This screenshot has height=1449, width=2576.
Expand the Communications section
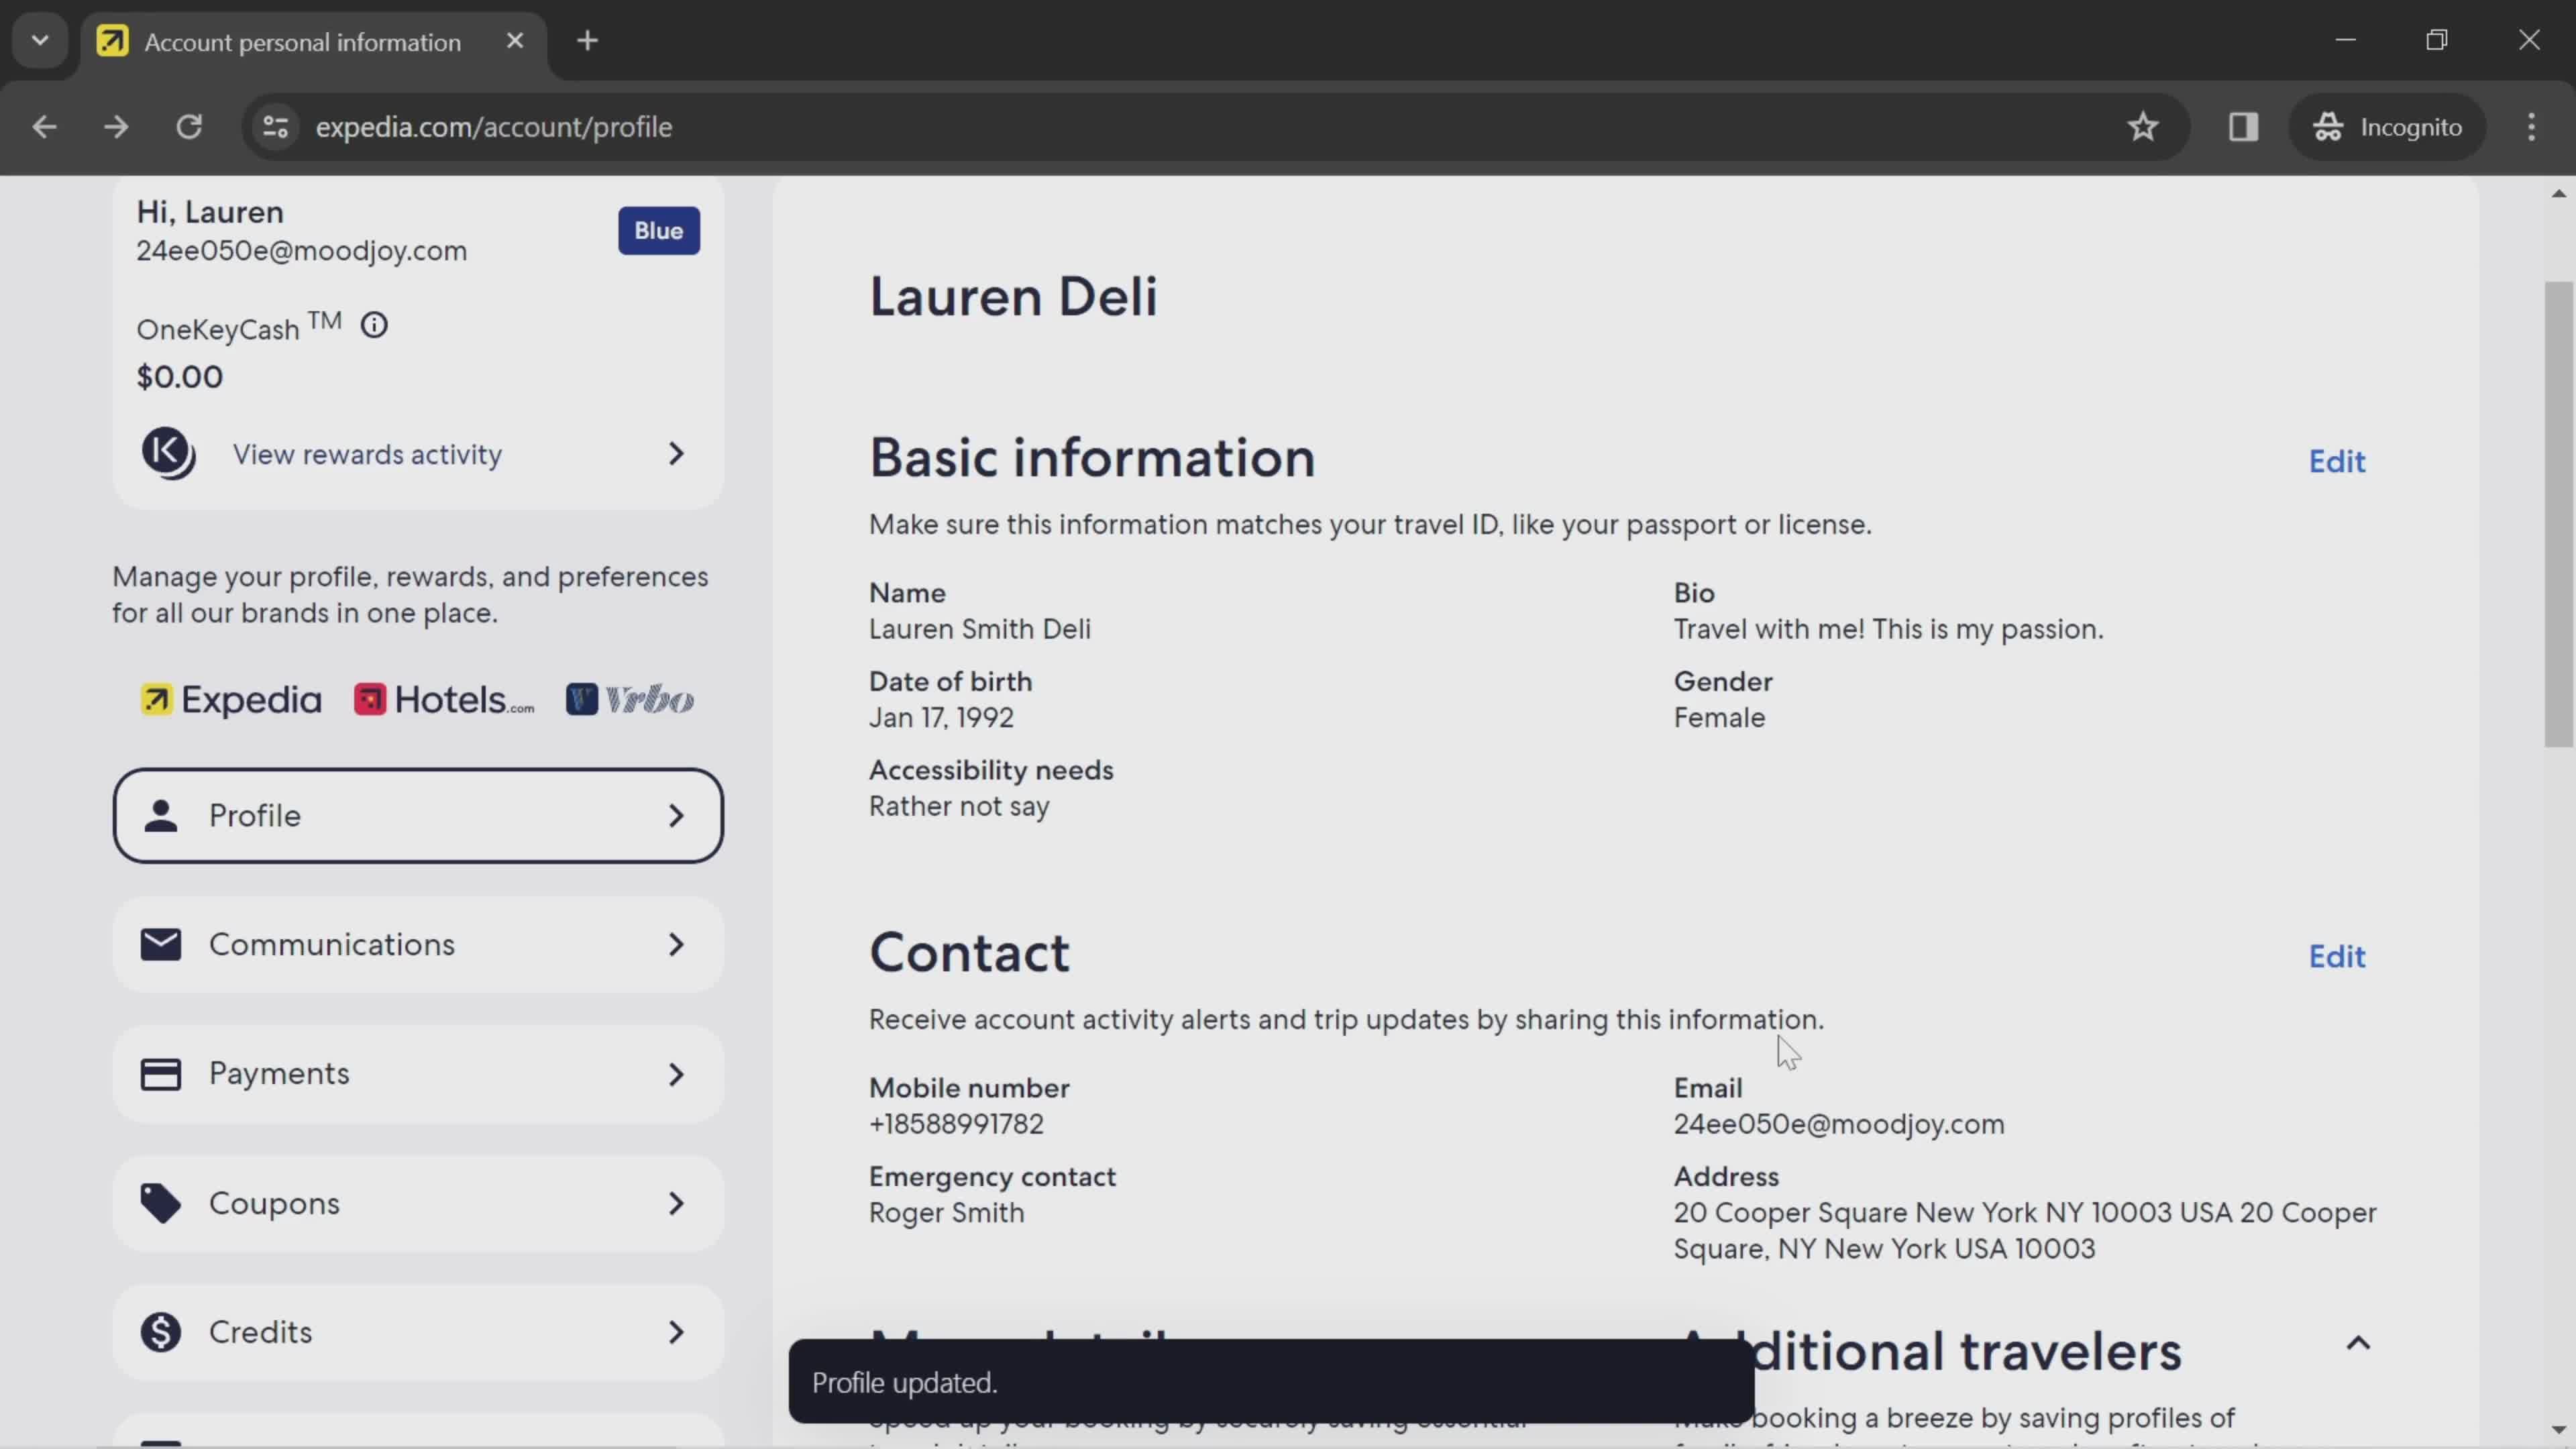[417, 945]
